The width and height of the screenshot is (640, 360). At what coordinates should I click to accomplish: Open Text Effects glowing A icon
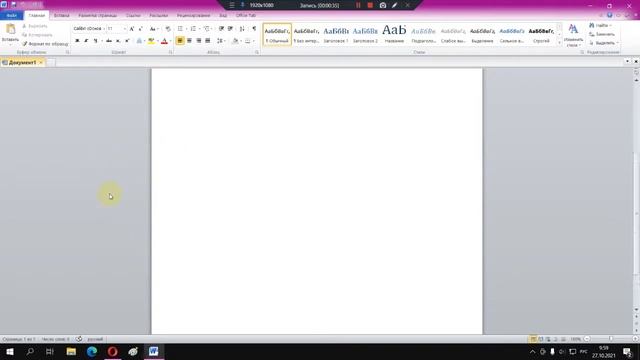pos(139,41)
